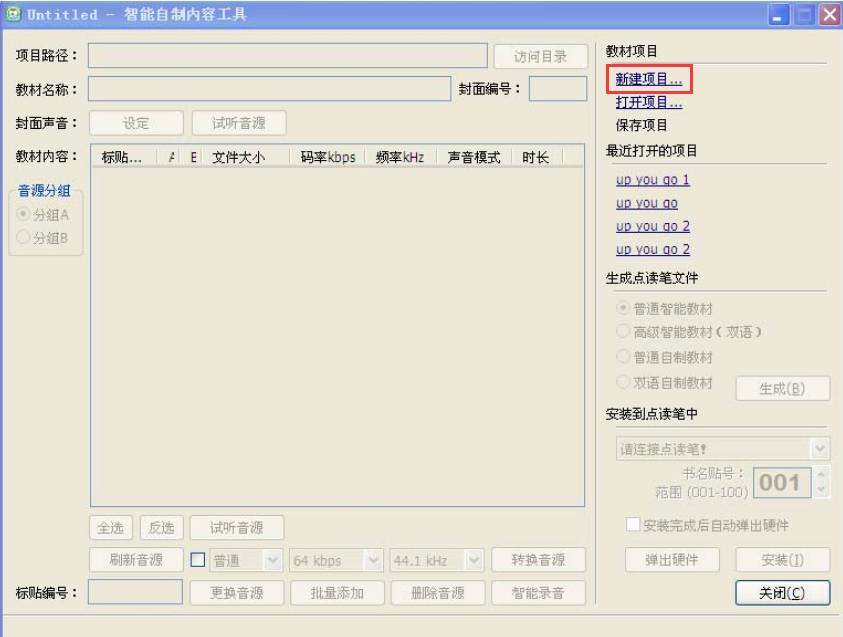Screen dimensions: 843x637
Task: Enable 安装完成后自动弹出硬件 checkbox
Action: click(632, 526)
